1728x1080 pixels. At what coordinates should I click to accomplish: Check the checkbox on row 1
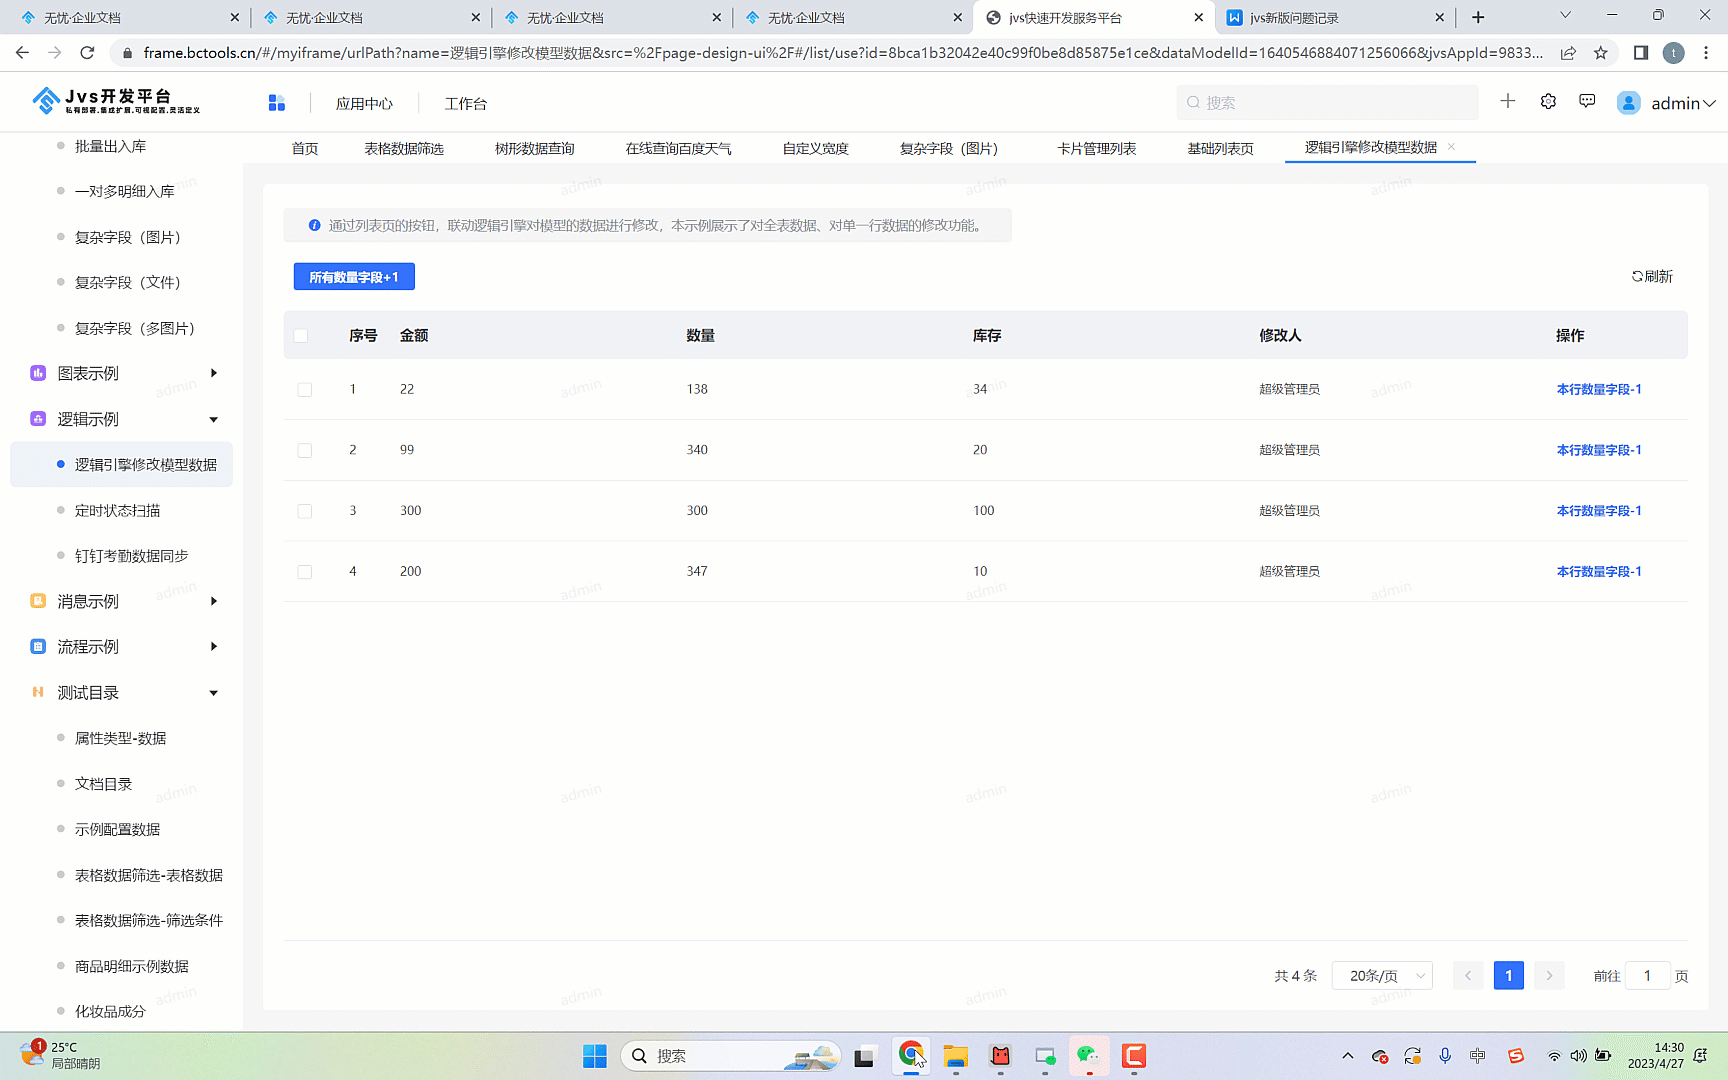point(305,389)
